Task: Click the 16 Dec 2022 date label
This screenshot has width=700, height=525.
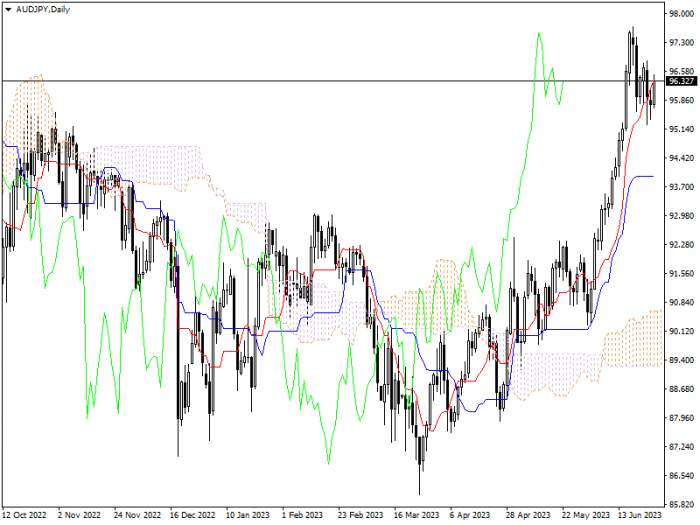Action: click(x=192, y=515)
